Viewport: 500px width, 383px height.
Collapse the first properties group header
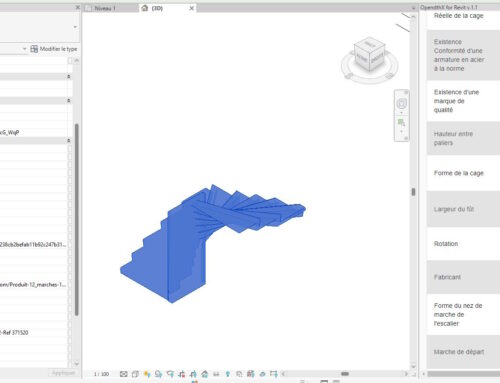point(69,76)
